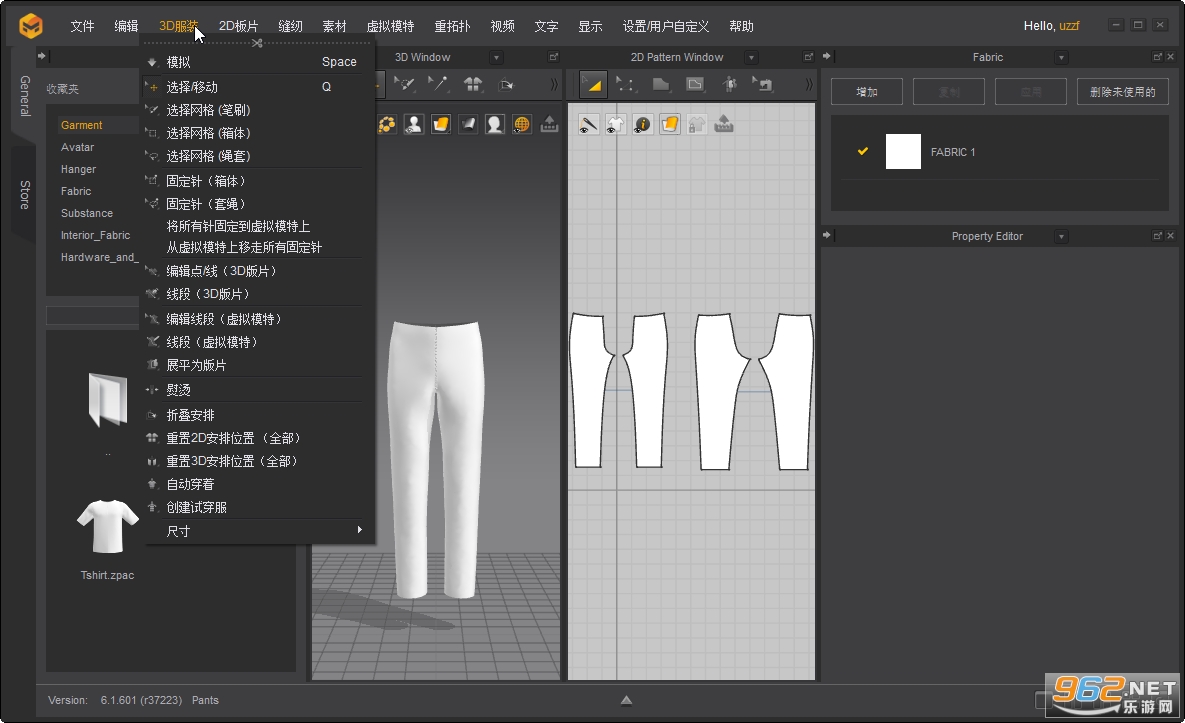Viewport: 1185px width, 723px height.
Task: Click the pin arrow left of Fabric panel
Action: pyautogui.click(x=827, y=57)
